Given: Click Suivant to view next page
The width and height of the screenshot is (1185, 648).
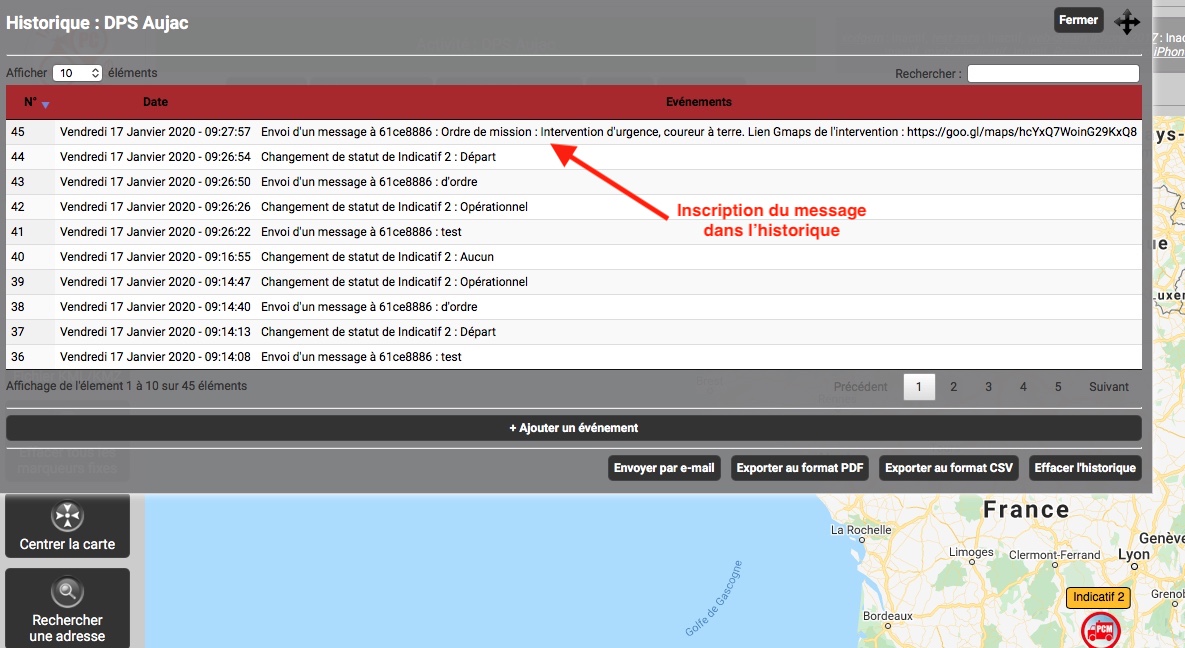Looking at the screenshot, I should pyautogui.click(x=1109, y=386).
